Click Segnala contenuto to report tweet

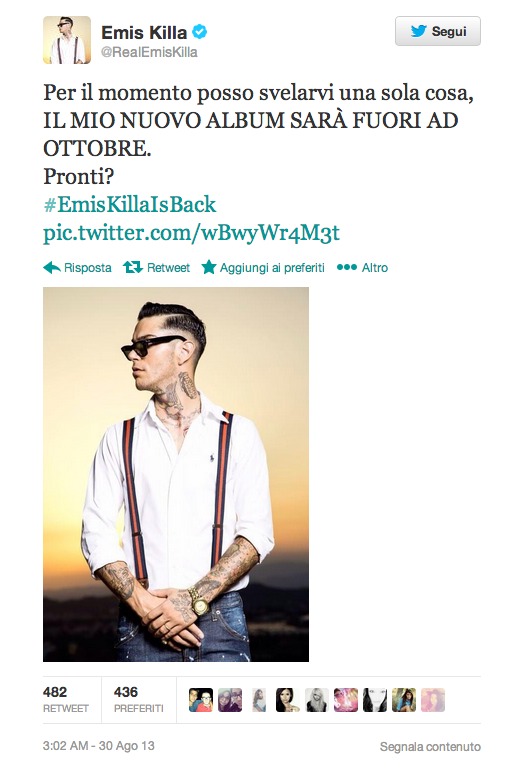[x=430, y=746]
